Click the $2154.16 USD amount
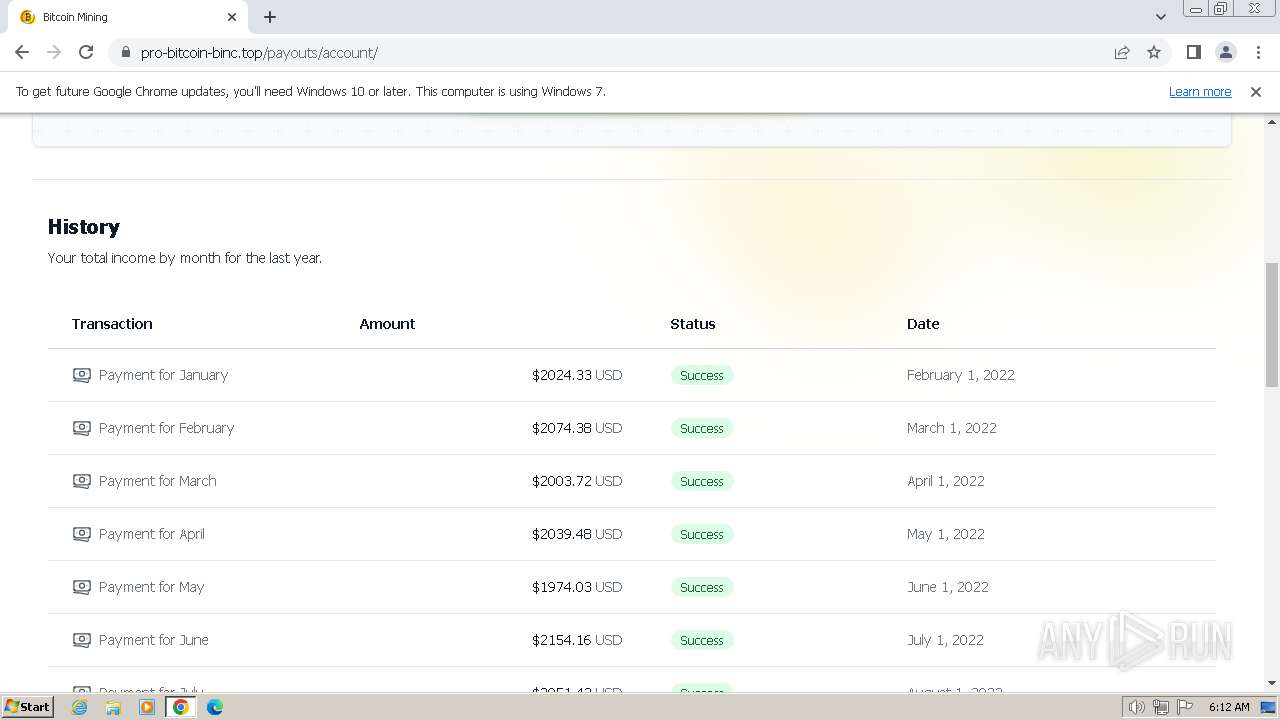The height and width of the screenshot is (720, 1280). pos(577,640)
